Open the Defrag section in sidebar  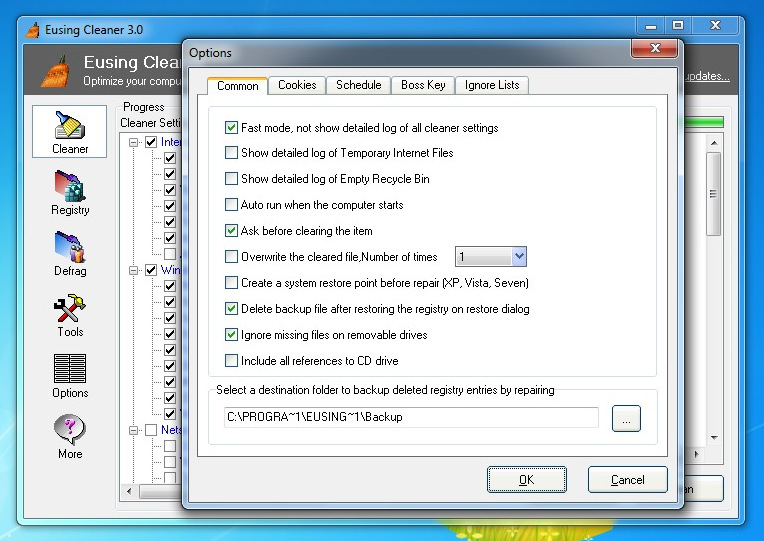[70, 253]
